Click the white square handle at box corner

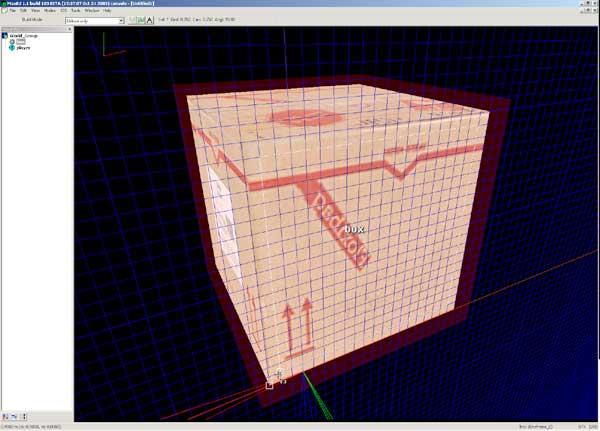[269, 385]
